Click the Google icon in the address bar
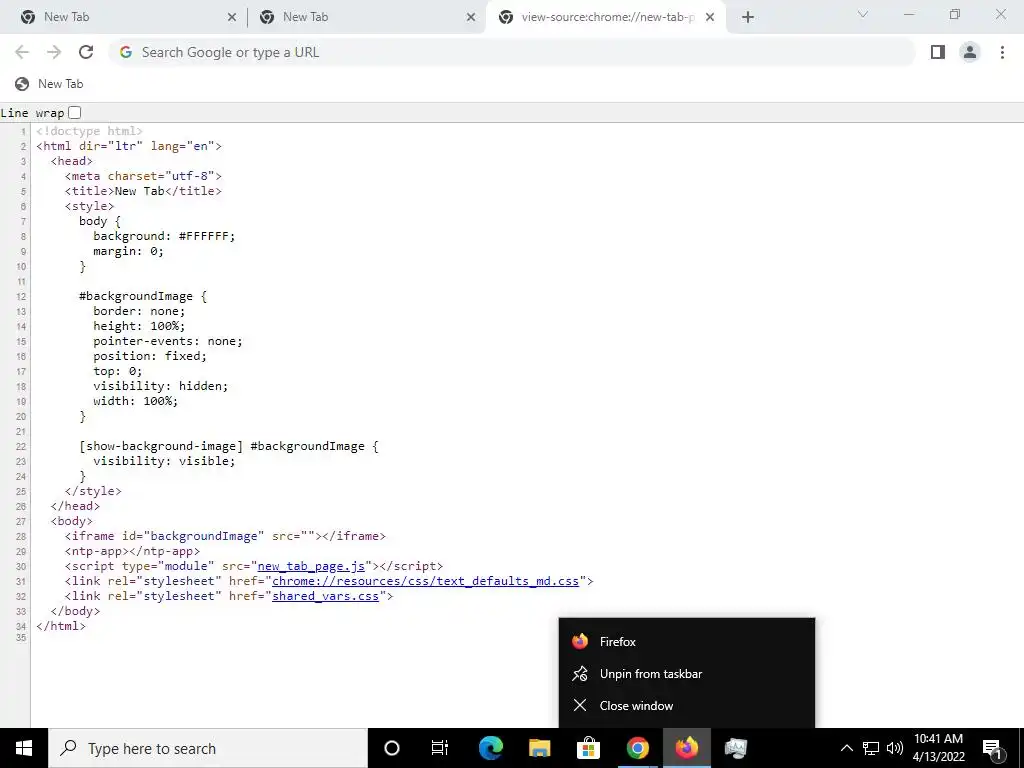1024x768 pixels. pyautogui.click(x=126, y=52)
